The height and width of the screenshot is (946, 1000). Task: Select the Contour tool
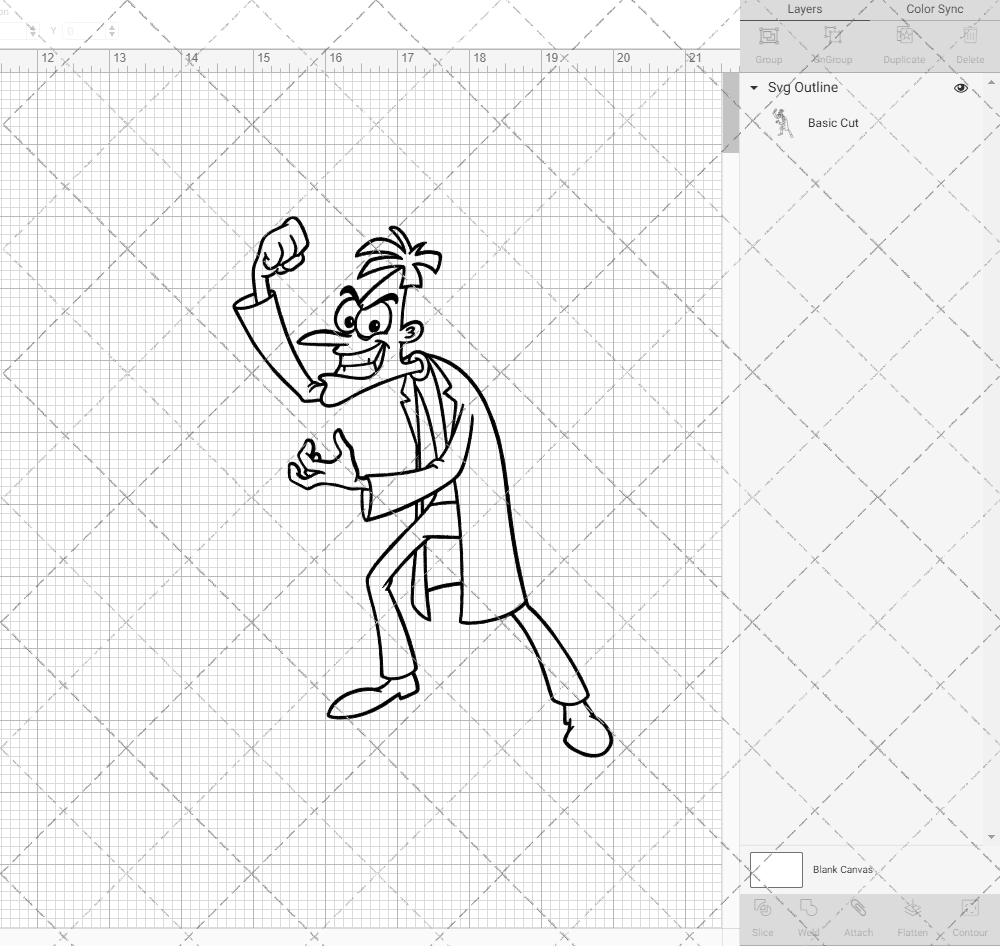(x=969, y=908)
